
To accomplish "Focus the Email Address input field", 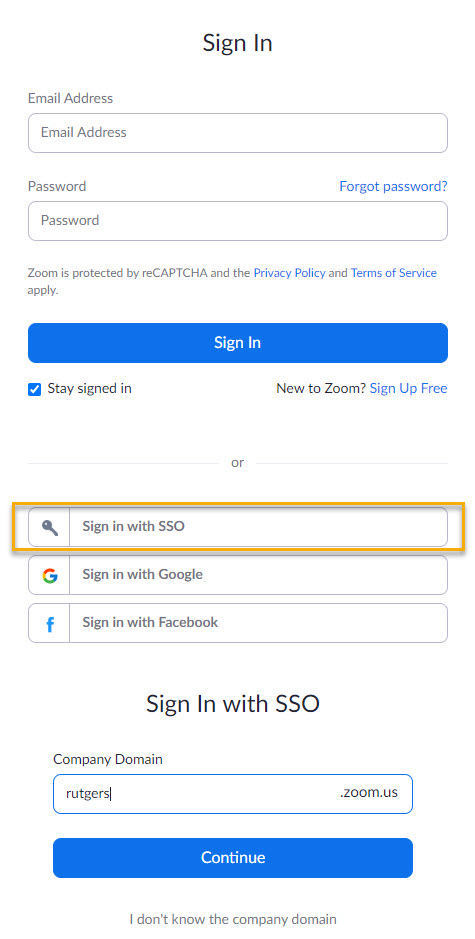I will coord(238,133).
